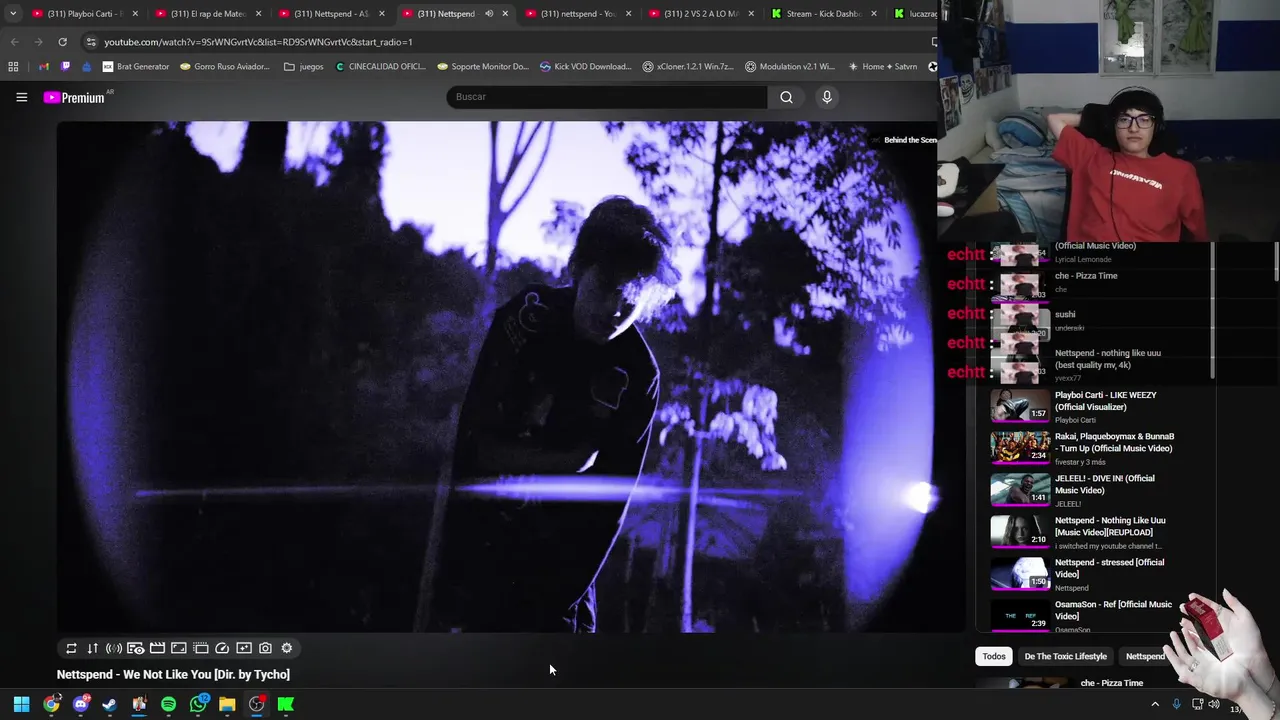This screenshot has width=1280, height=720.
Task: Click video title Nettspend - We Not Like You
Action: click(x=173, y=675)
